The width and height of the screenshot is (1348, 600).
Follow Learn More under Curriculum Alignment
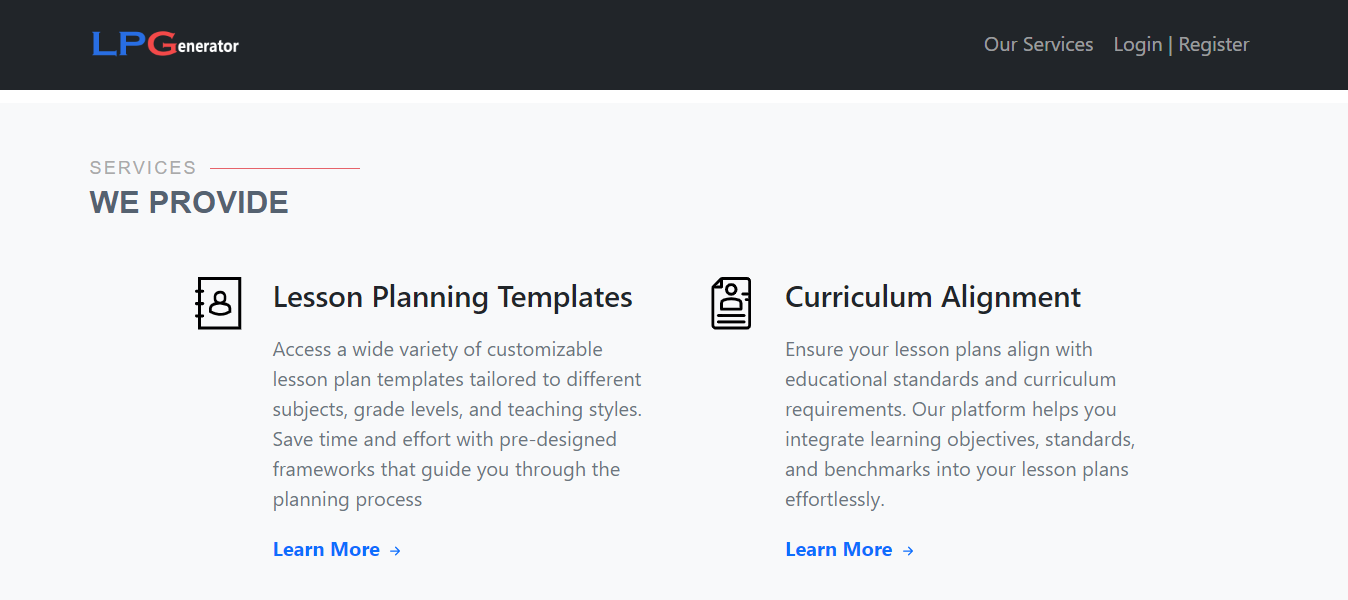tap(838, 549)
